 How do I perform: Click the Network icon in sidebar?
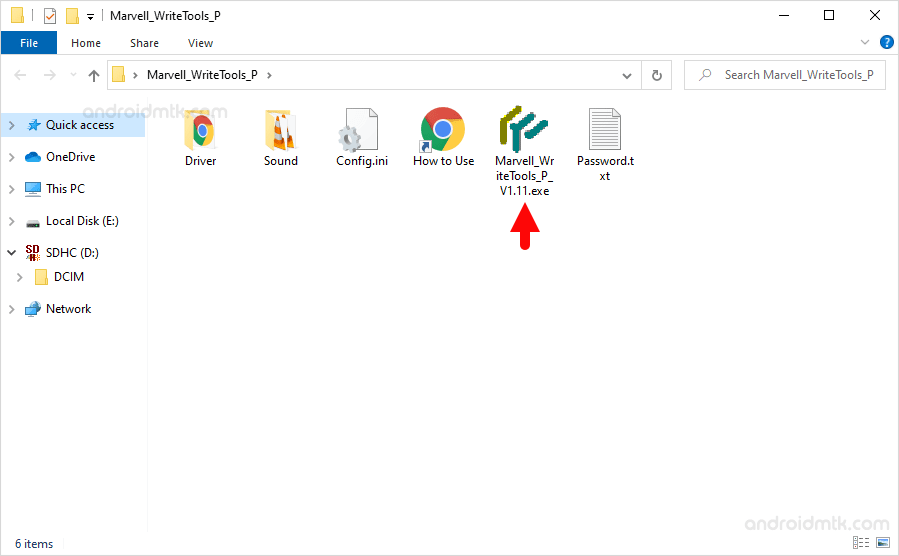click(x=33, y=309)
